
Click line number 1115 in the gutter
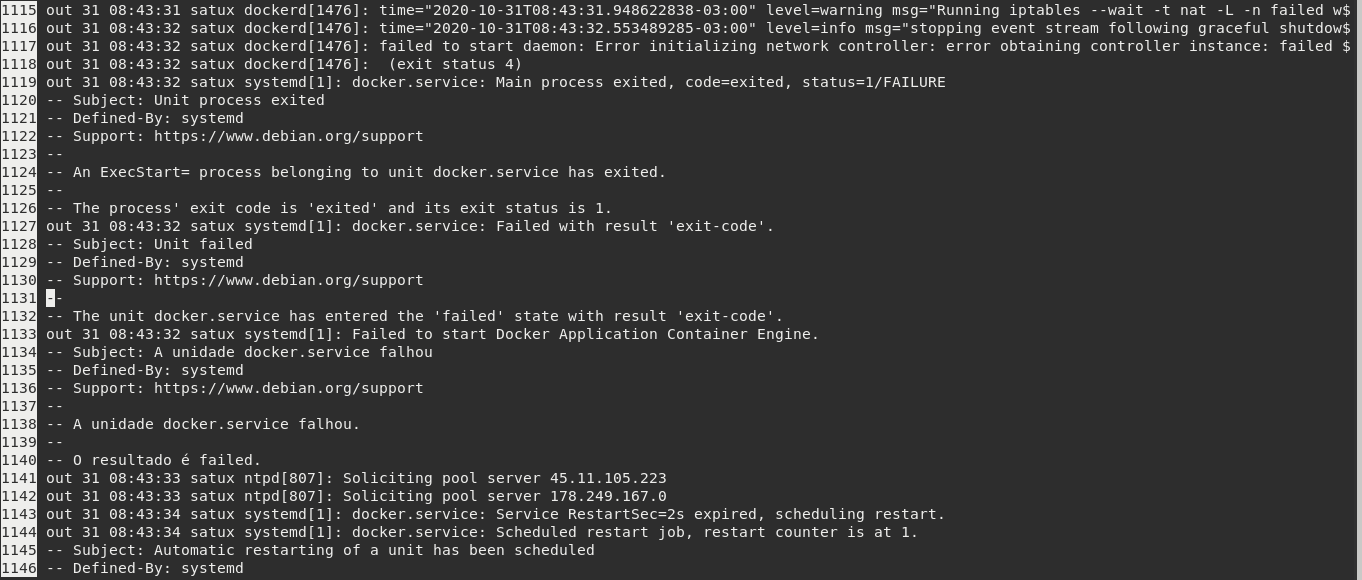point(18,10)
